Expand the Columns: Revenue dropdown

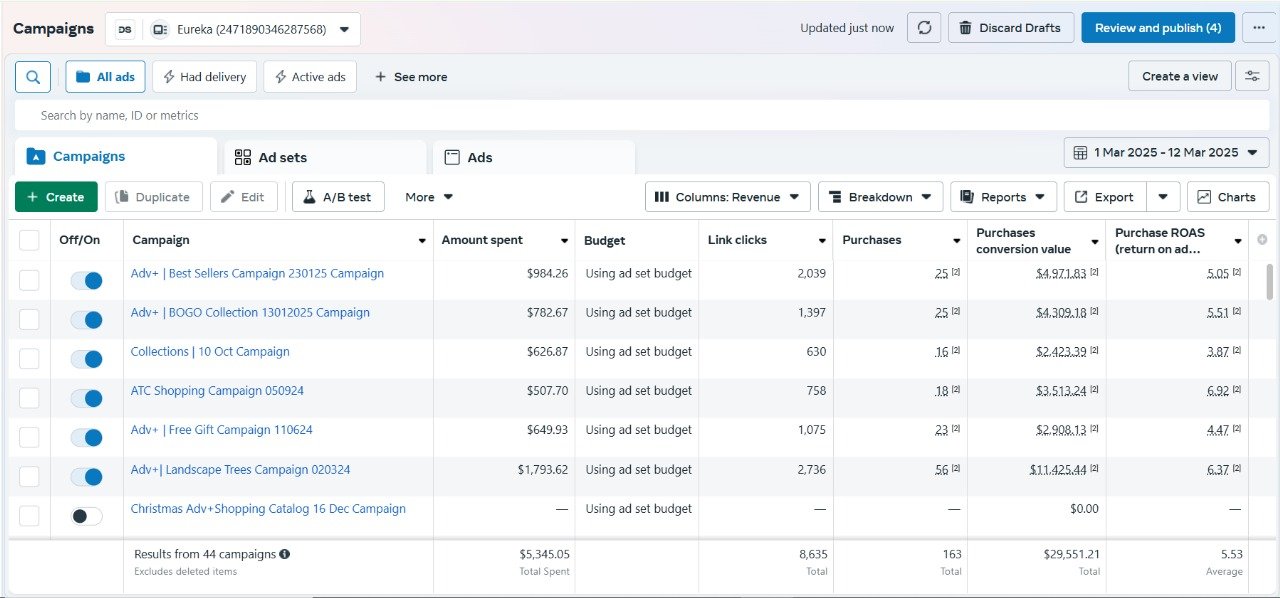(727, 197)
